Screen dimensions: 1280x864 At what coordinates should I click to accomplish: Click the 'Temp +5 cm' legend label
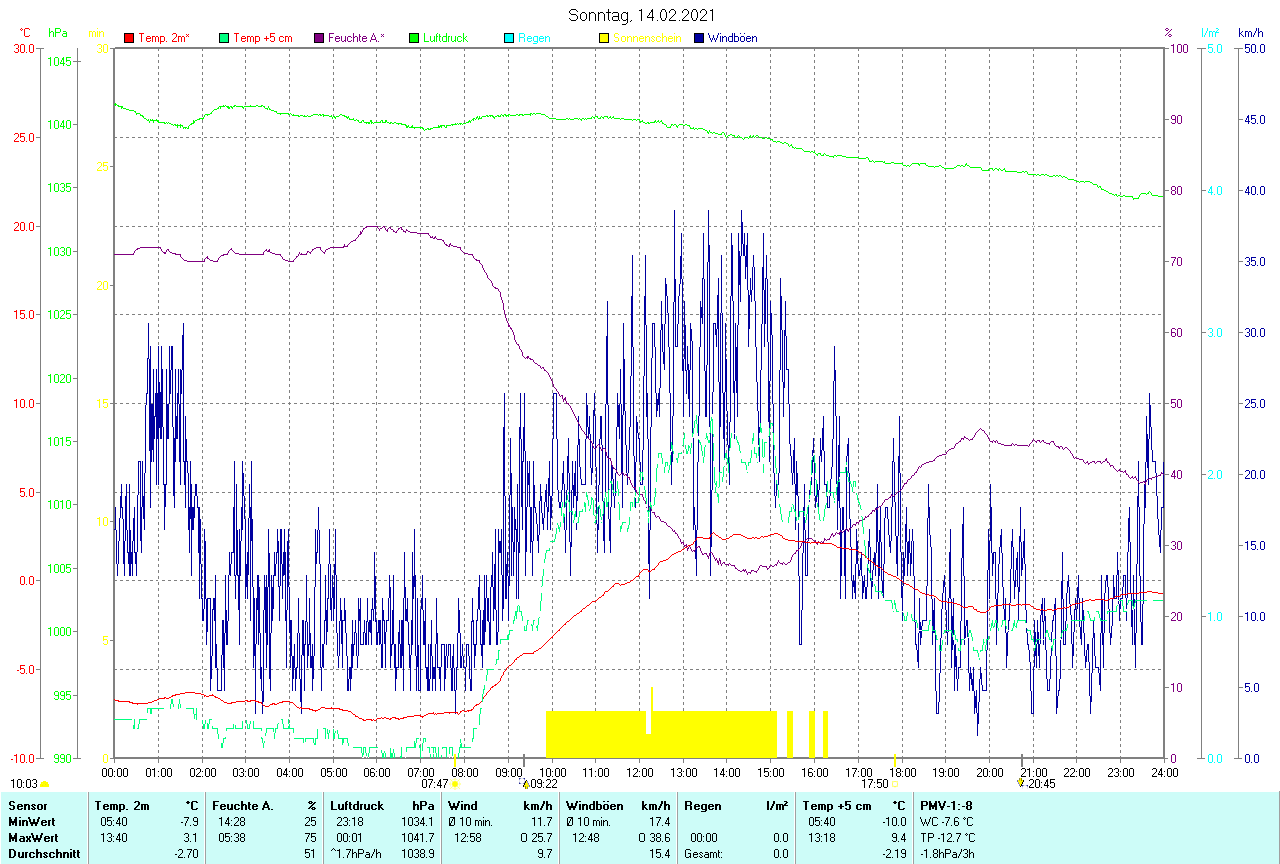pos(263,38)
